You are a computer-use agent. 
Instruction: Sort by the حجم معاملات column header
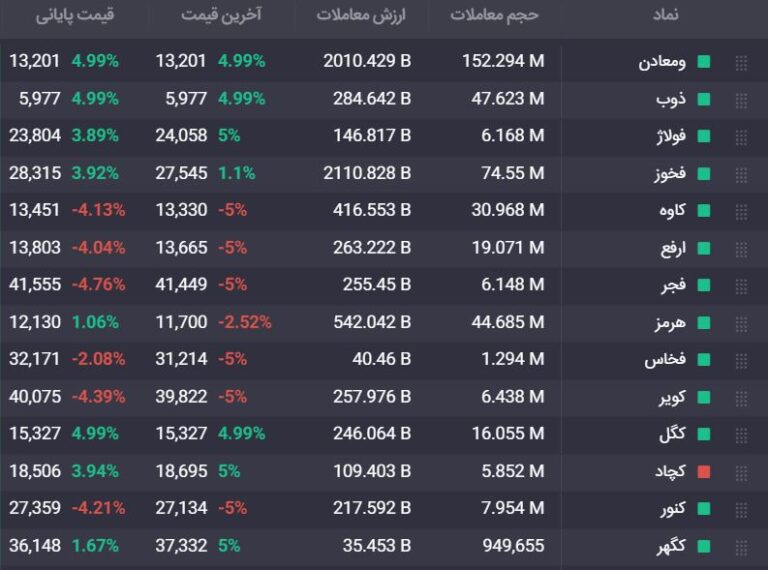pyautogui.click(x=495, y=16)
